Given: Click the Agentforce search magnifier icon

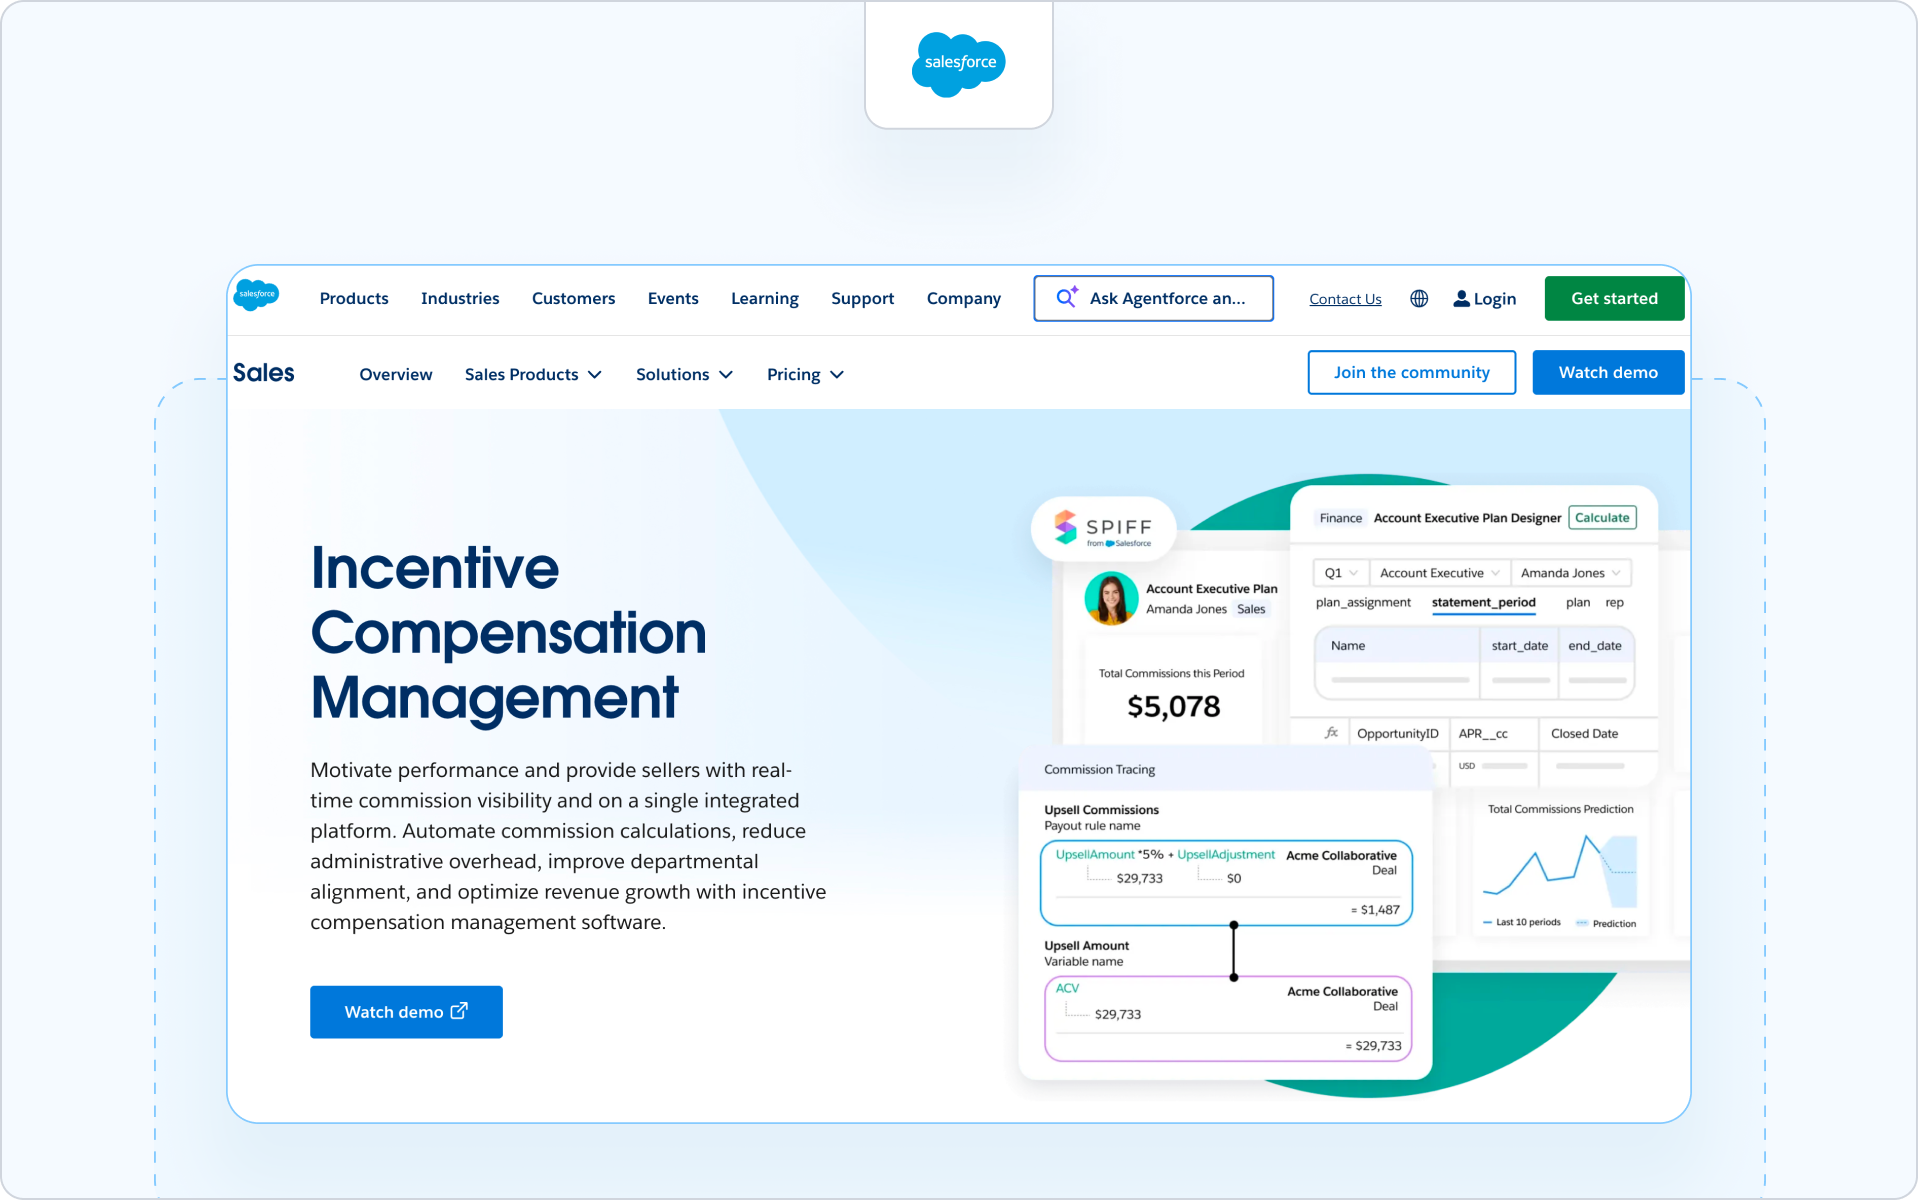Looking at the screenshot, I should coord(1067,297).
